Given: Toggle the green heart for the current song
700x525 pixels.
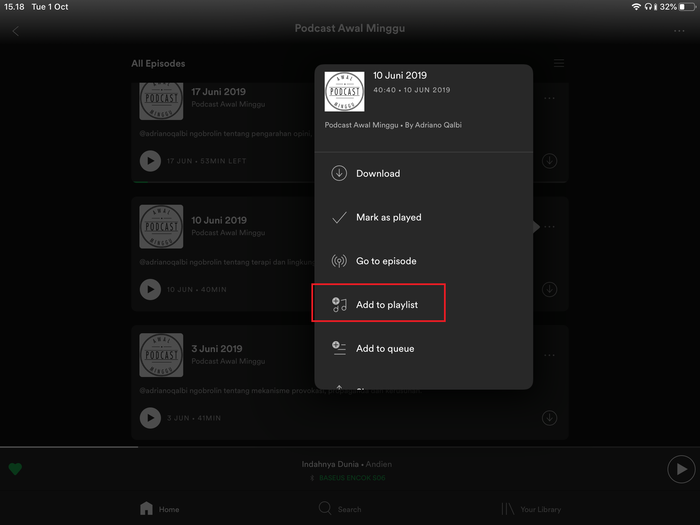Looking at the screenshot, I should [x=15, y=469].
